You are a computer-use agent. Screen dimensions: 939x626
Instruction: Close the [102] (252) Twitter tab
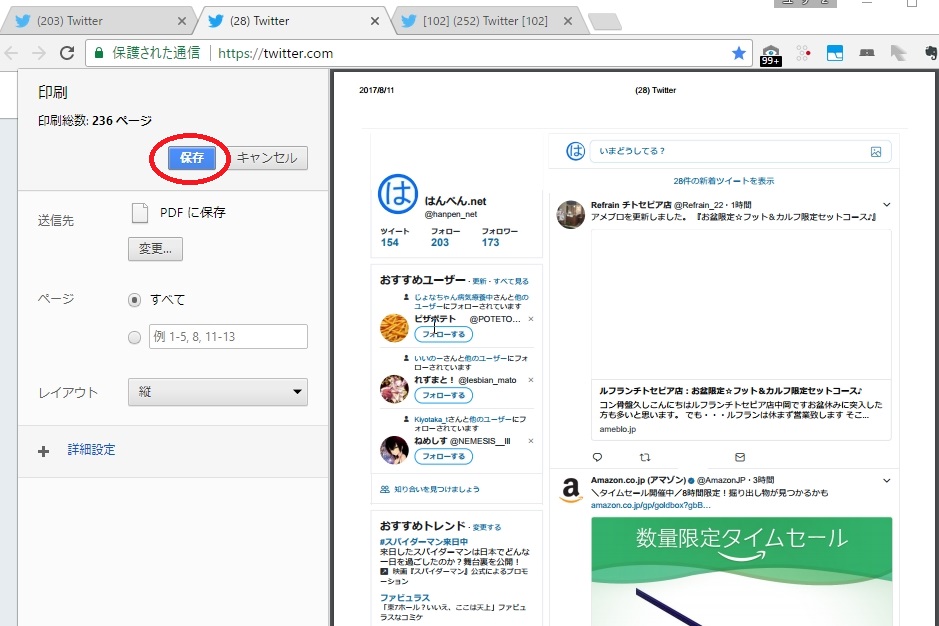(568, 21)
